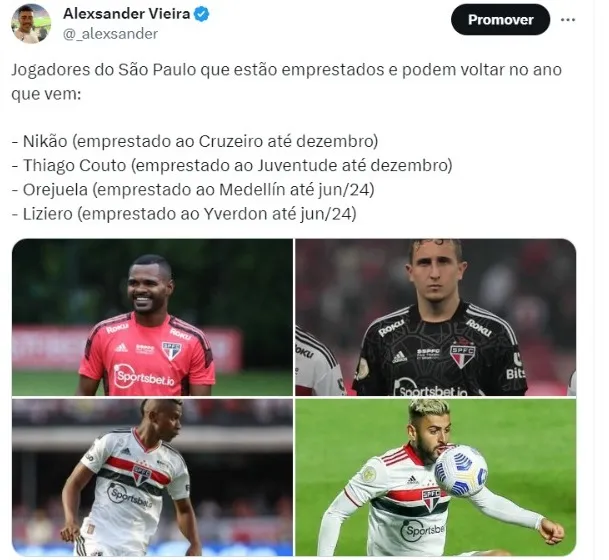Open the photo of player in black goalkeeper kit
This screenshot has height=560, width=609.
(x=436, y=317)
